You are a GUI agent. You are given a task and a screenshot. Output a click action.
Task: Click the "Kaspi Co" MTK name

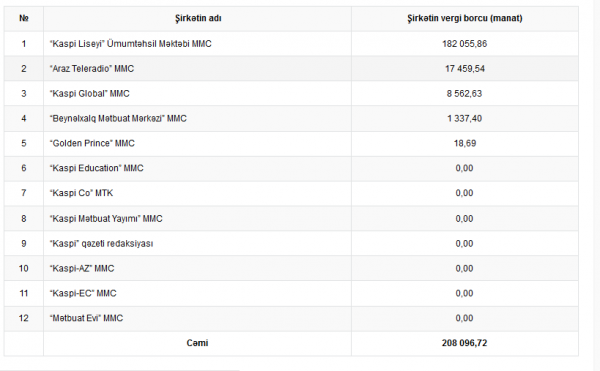(x=82, y=193)
